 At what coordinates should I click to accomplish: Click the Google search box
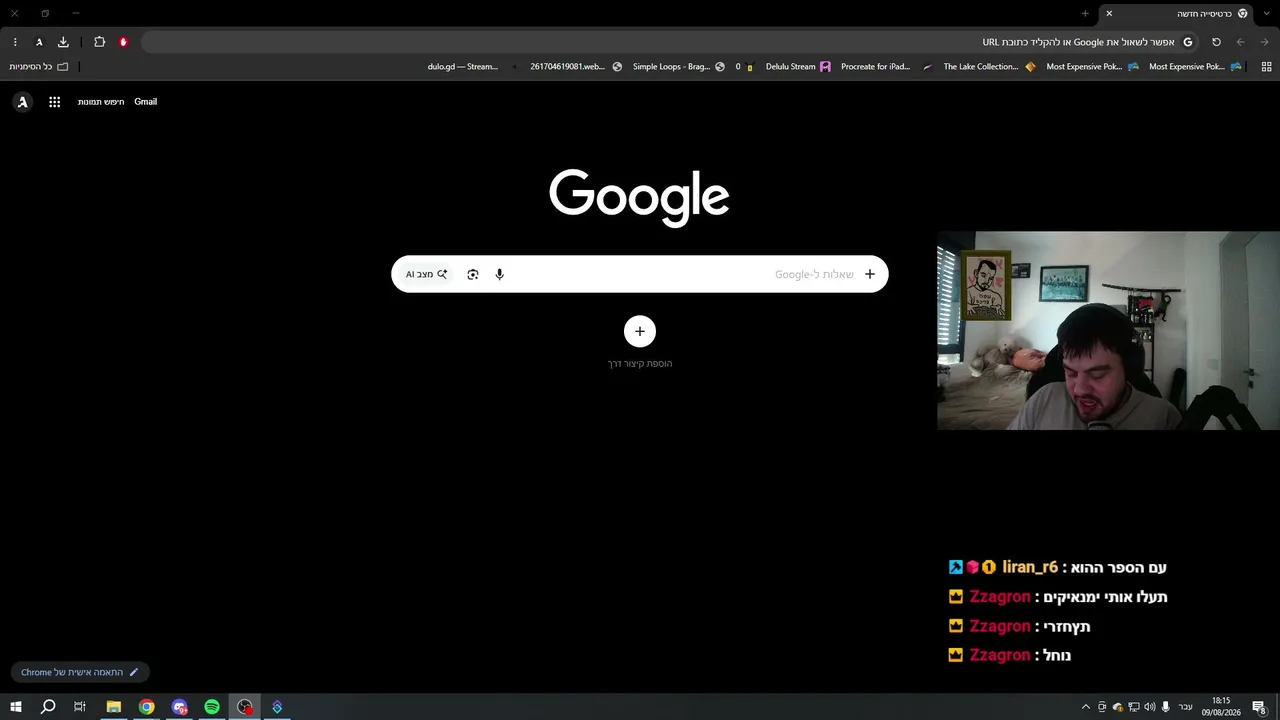pos(640,274)
